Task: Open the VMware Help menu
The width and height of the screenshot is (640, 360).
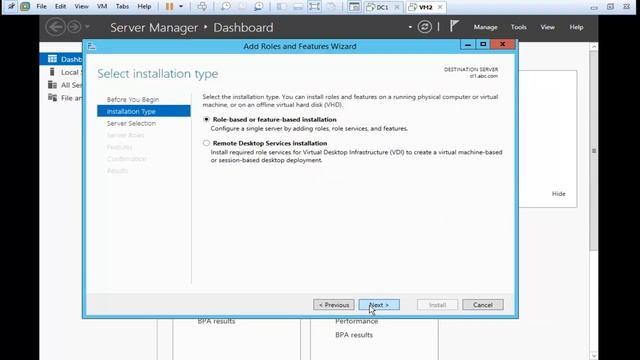Action: (x=144, y=7)
